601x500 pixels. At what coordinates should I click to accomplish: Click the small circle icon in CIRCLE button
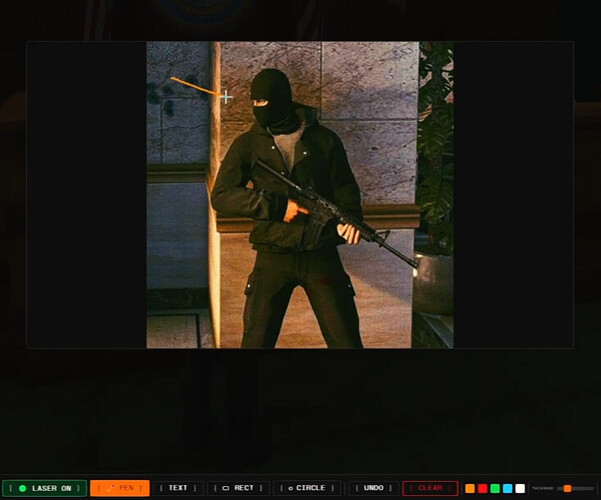coord(291,488)
